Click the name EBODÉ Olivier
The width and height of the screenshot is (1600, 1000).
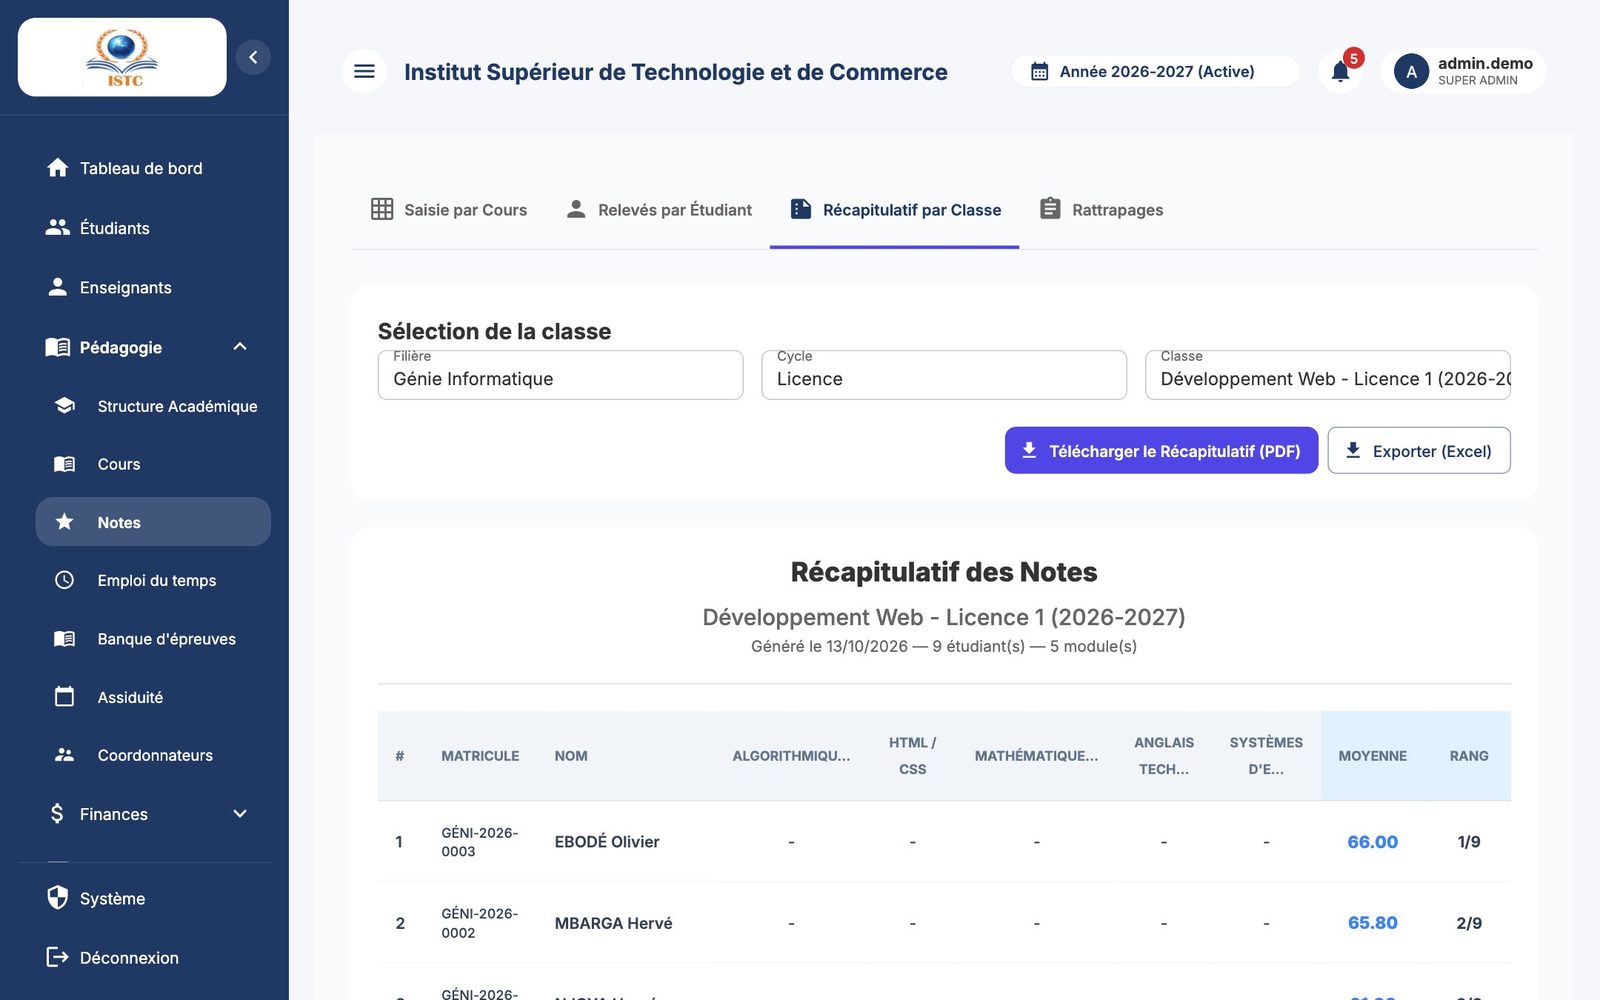[607, 842]
